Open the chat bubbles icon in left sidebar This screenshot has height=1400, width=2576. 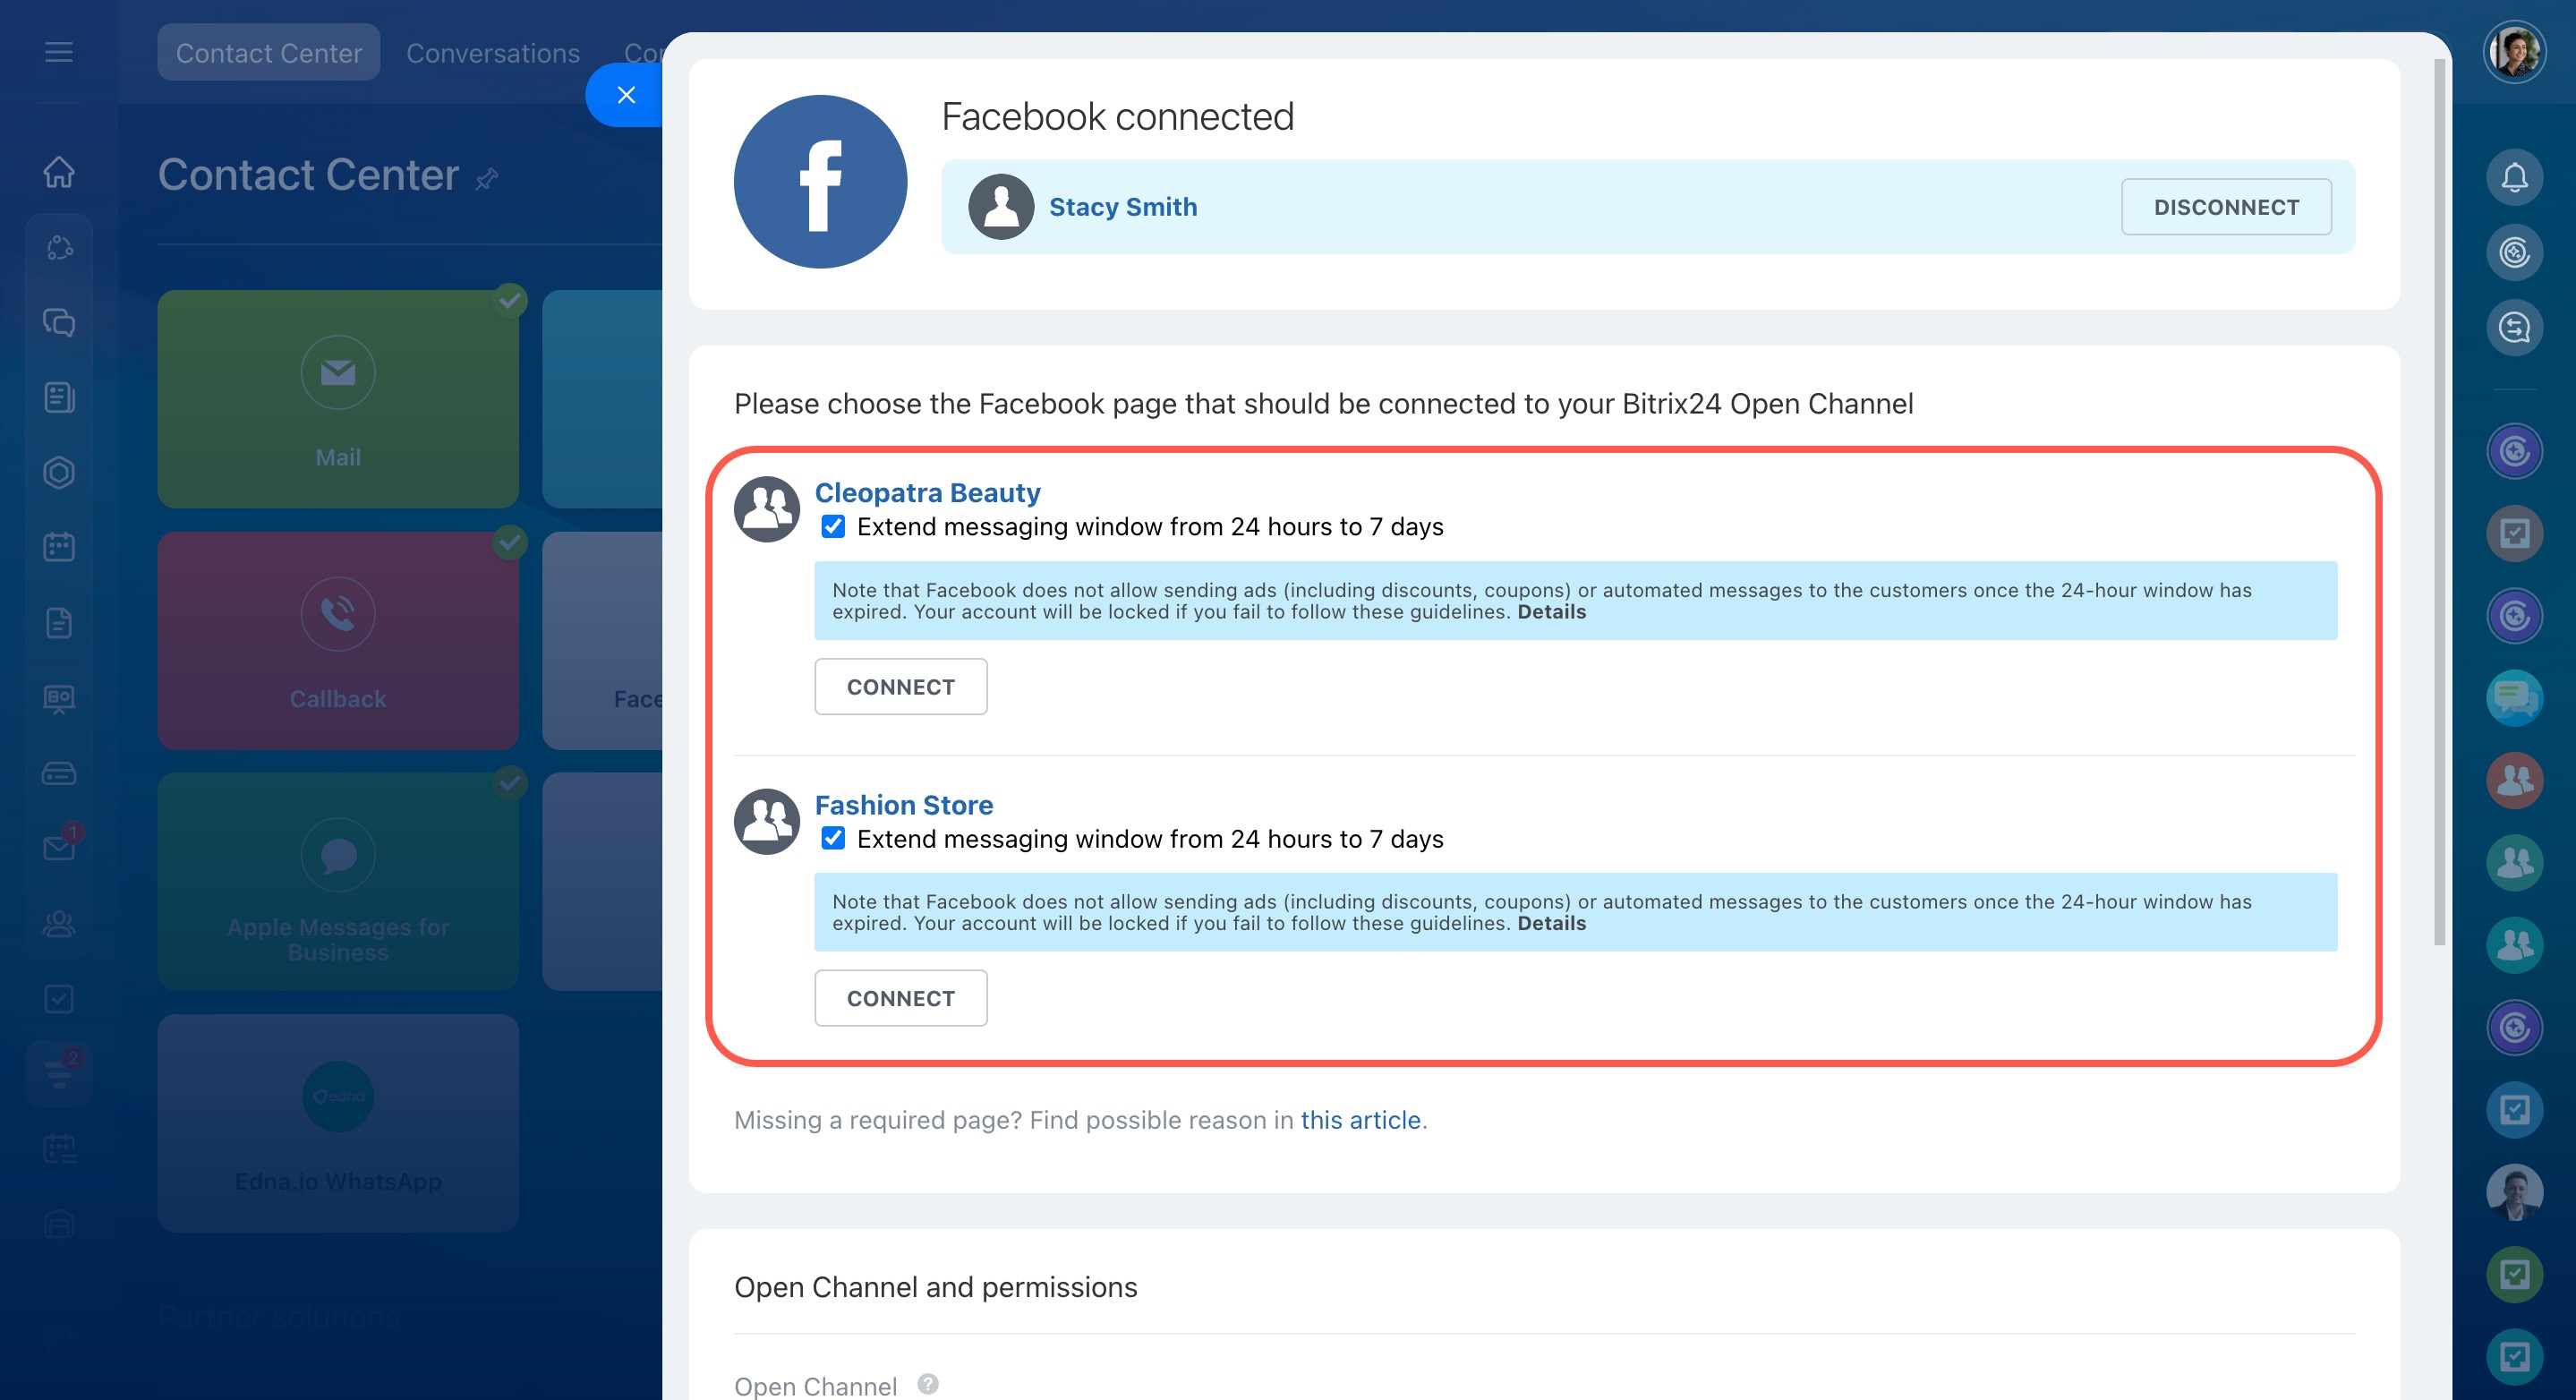59,322
